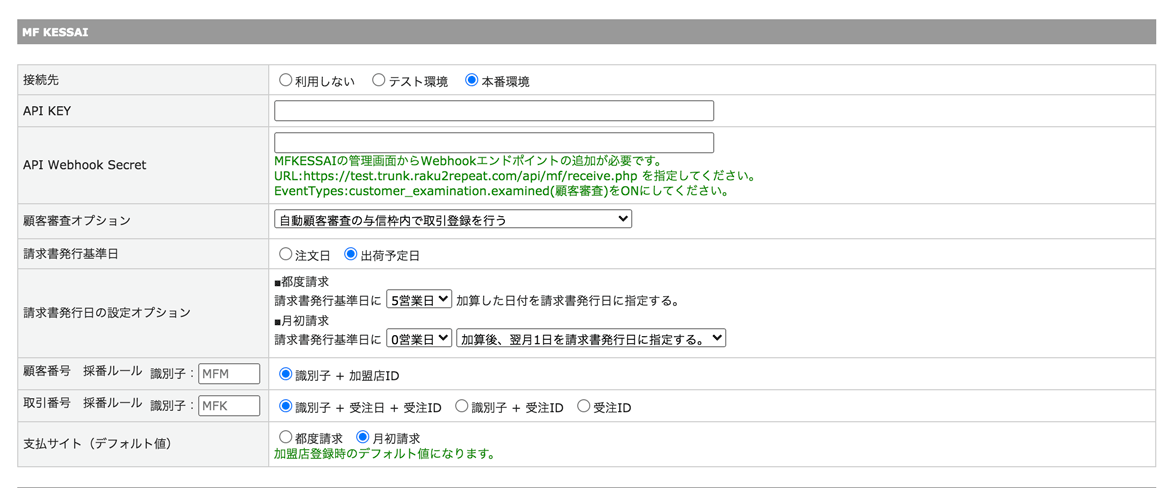
Task: Set payment site default to 月初請求
Action: [363, 437]
